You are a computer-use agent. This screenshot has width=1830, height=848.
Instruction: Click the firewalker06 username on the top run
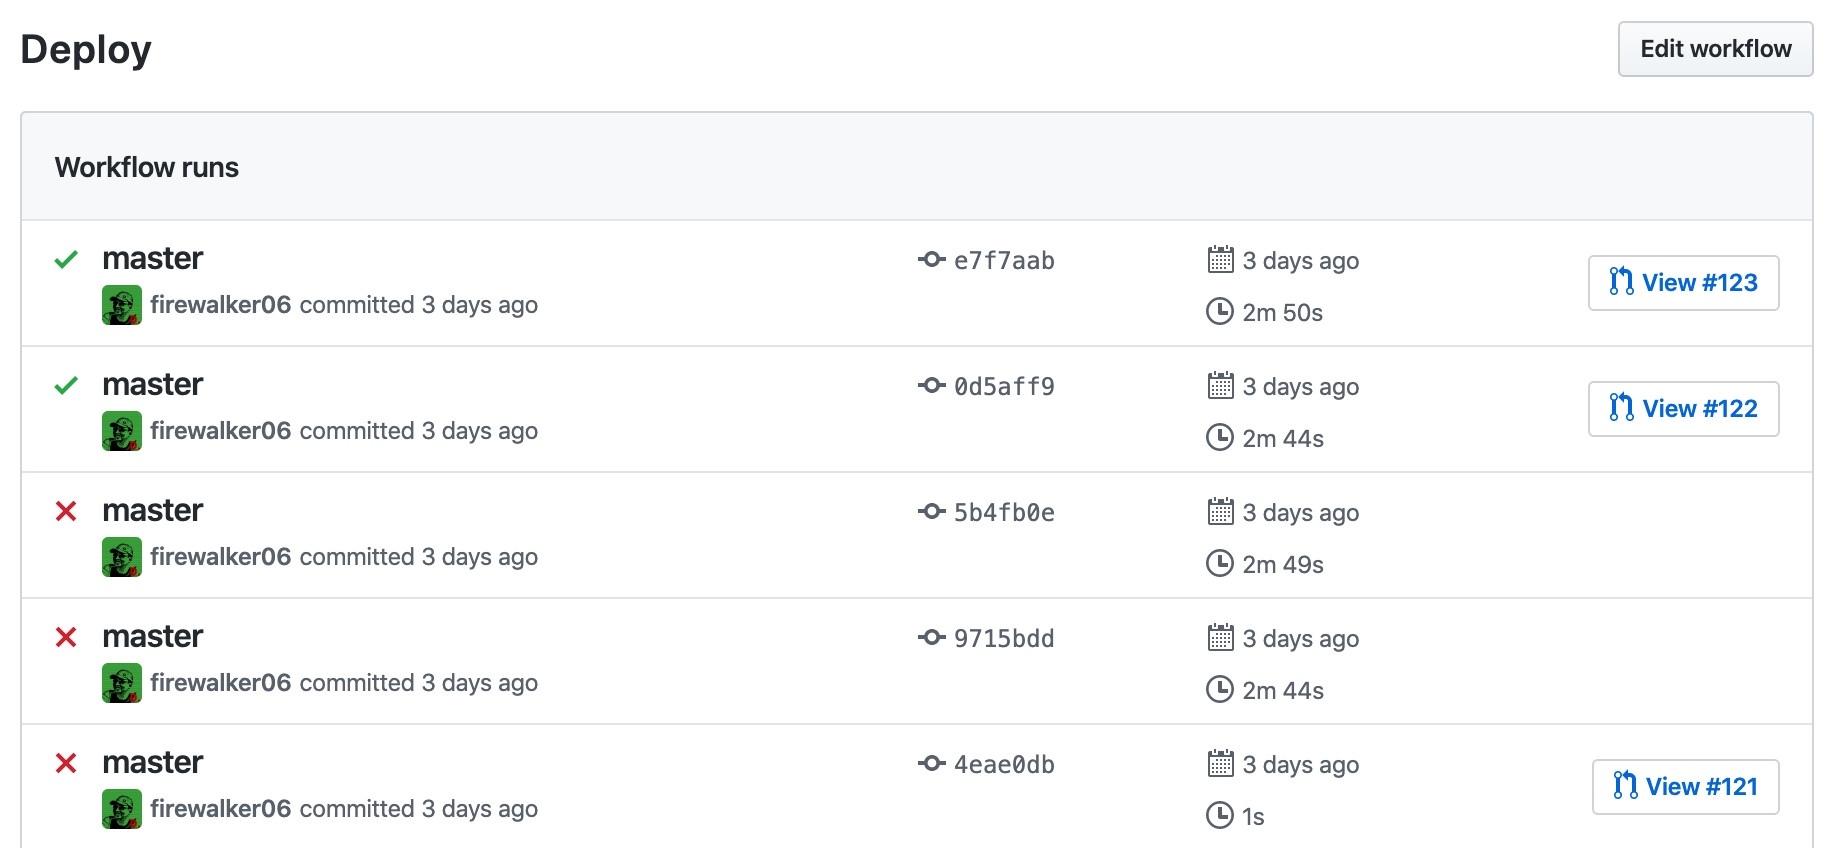tap(221, 305)
